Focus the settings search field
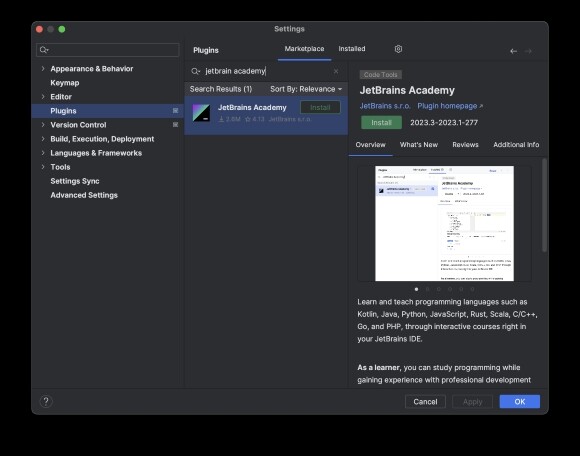 [x=108, y=50]
